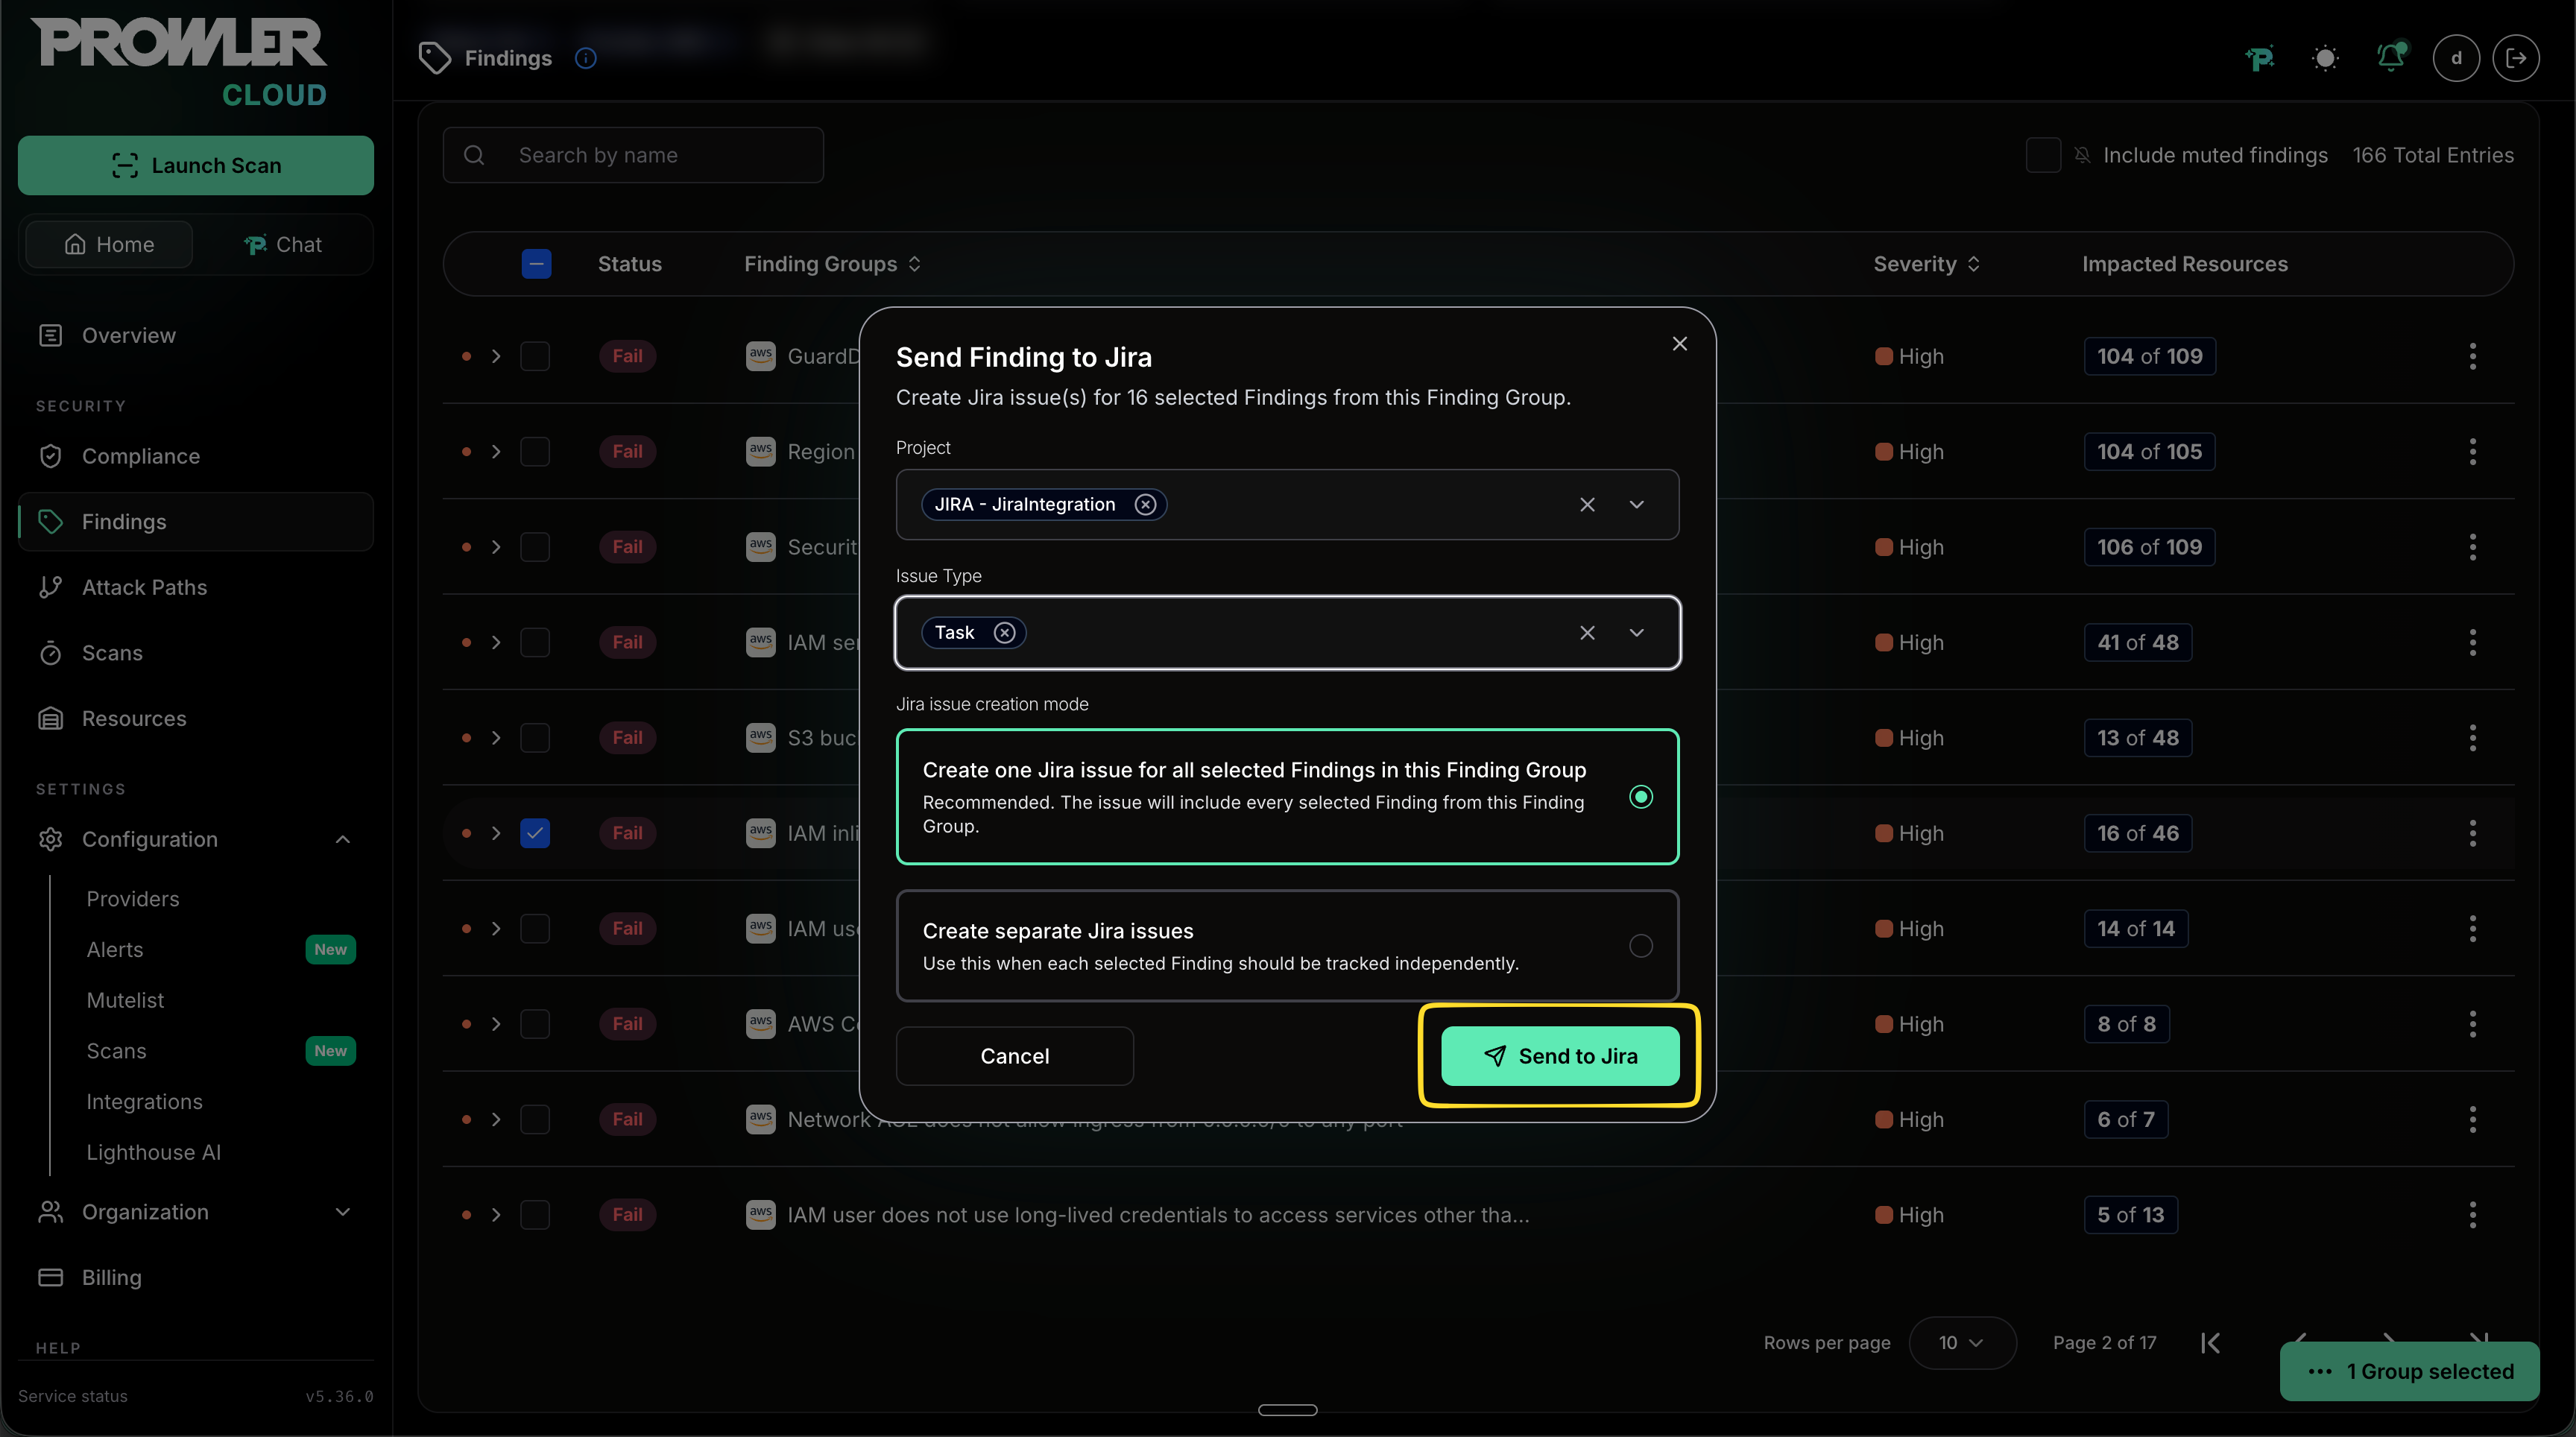
Task: Click the Search by name field
Action: coord(633,155)
